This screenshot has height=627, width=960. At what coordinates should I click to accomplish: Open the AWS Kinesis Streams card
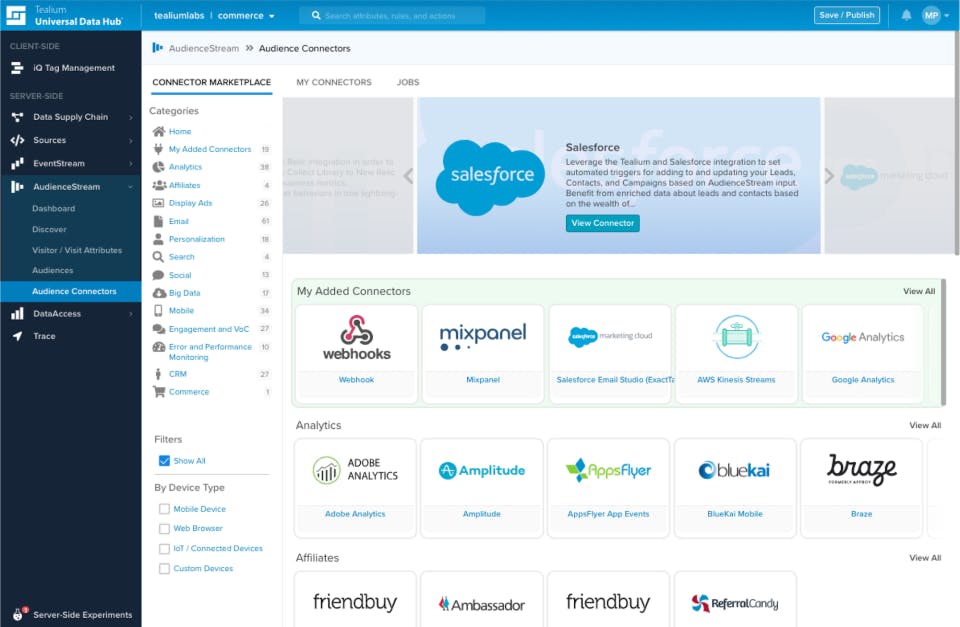[736, 354]
